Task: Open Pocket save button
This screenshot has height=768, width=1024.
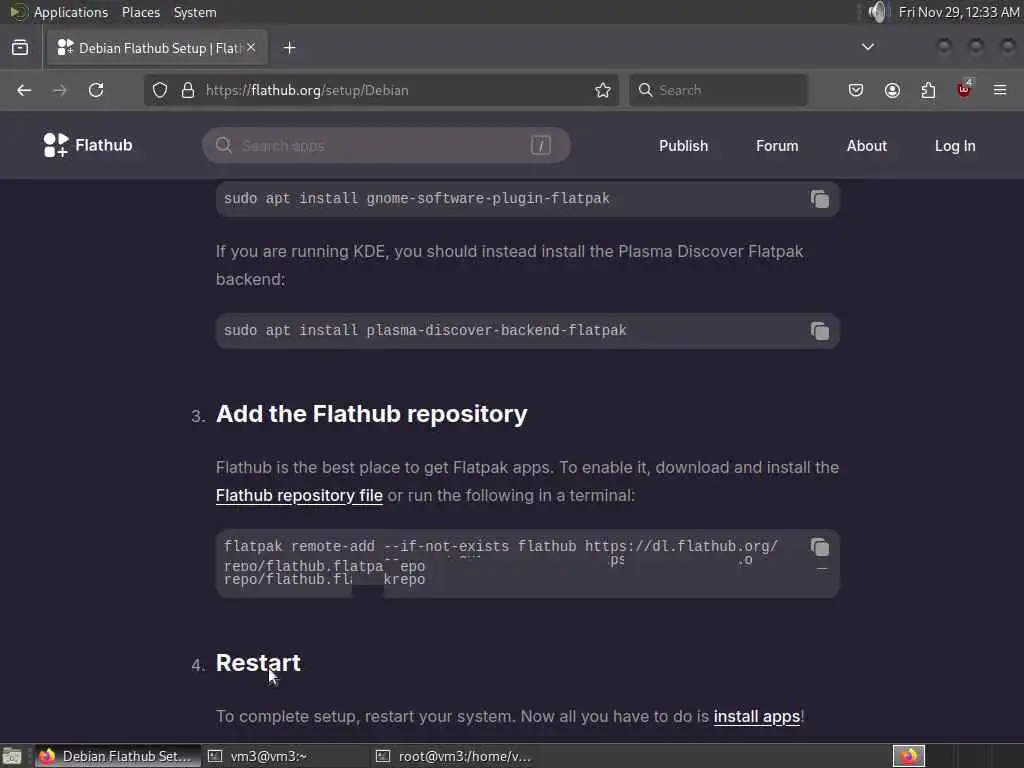Action: (x=856, y=90)
